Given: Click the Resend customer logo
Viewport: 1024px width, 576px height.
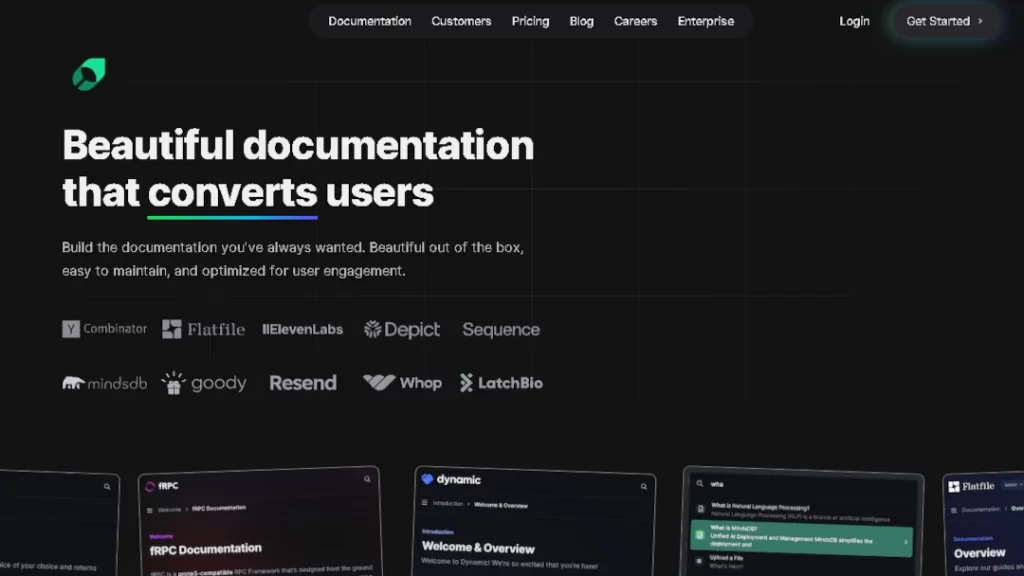Looking at the screenshot, I should 303,383.
